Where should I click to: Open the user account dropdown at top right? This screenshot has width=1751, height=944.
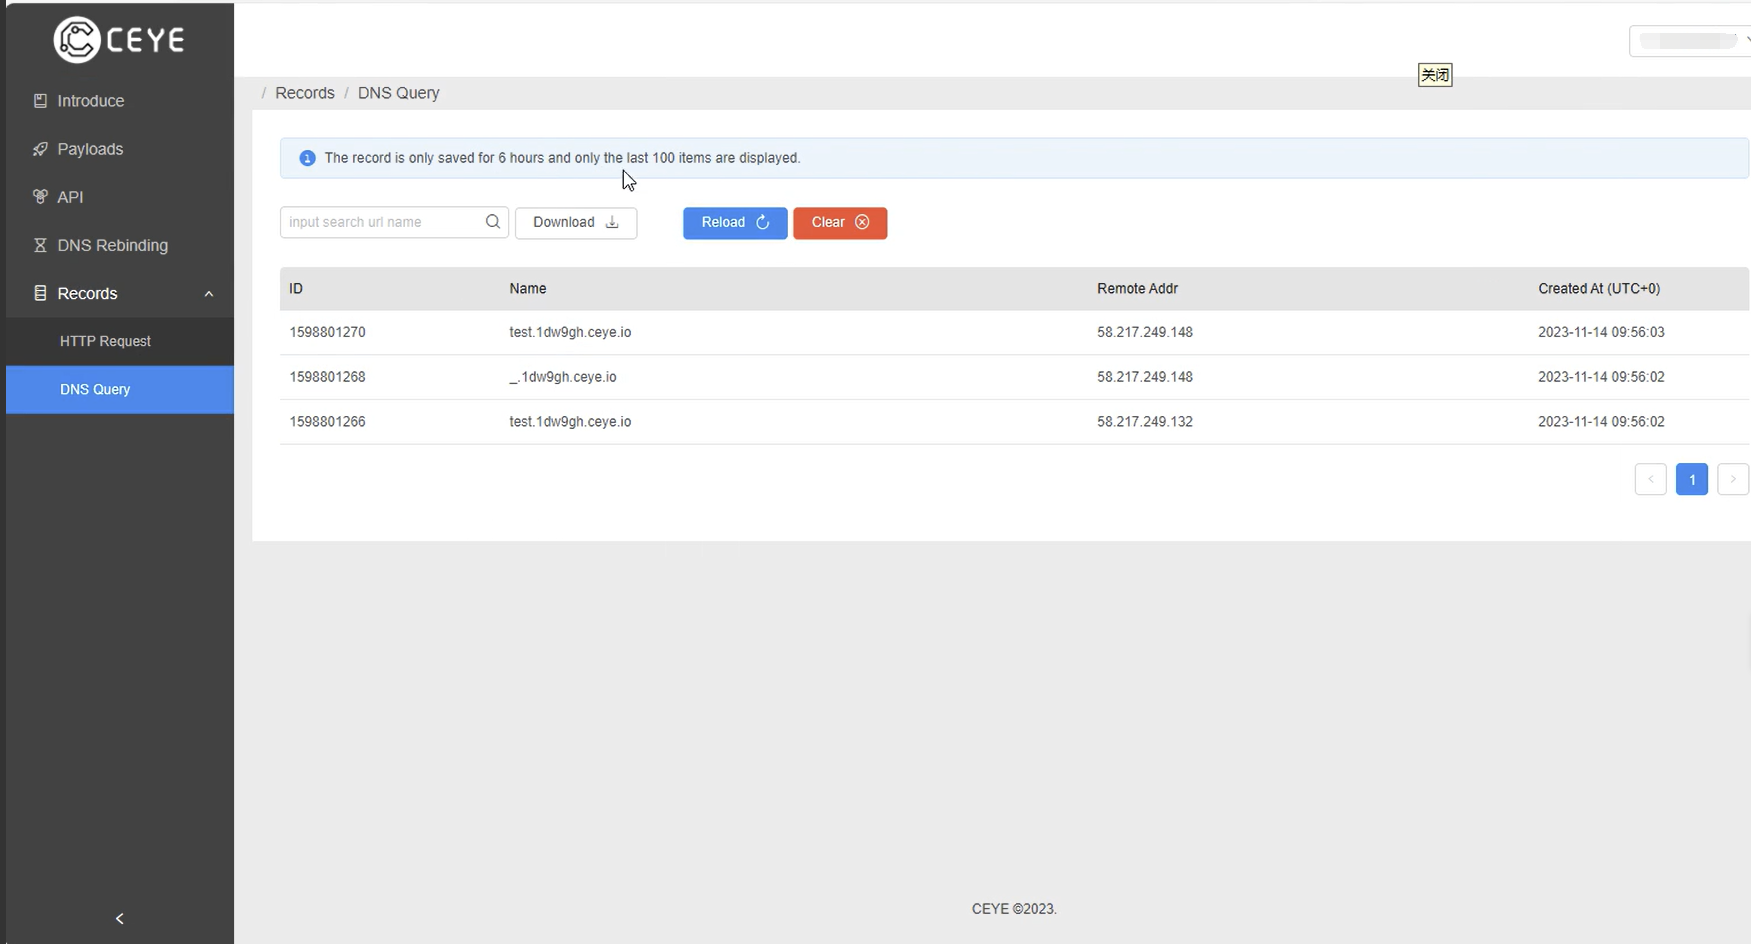coord(1690,41)
